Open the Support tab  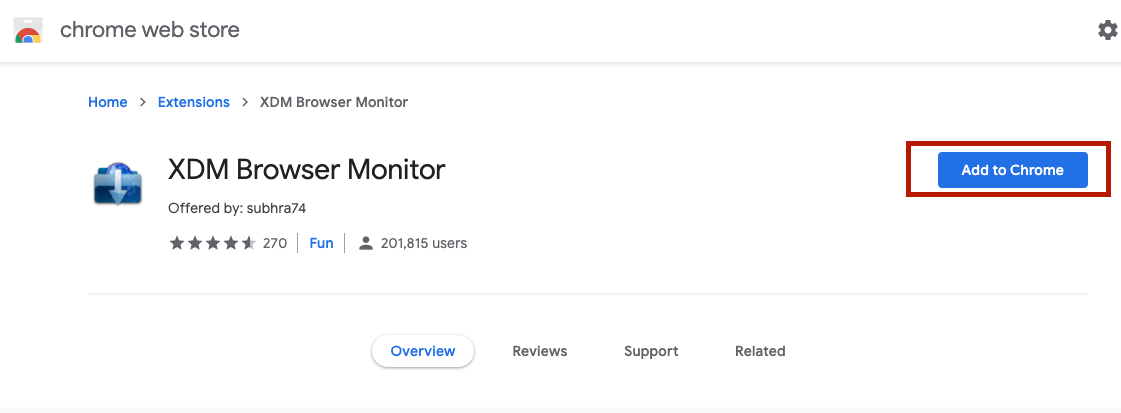coord(651,351)
